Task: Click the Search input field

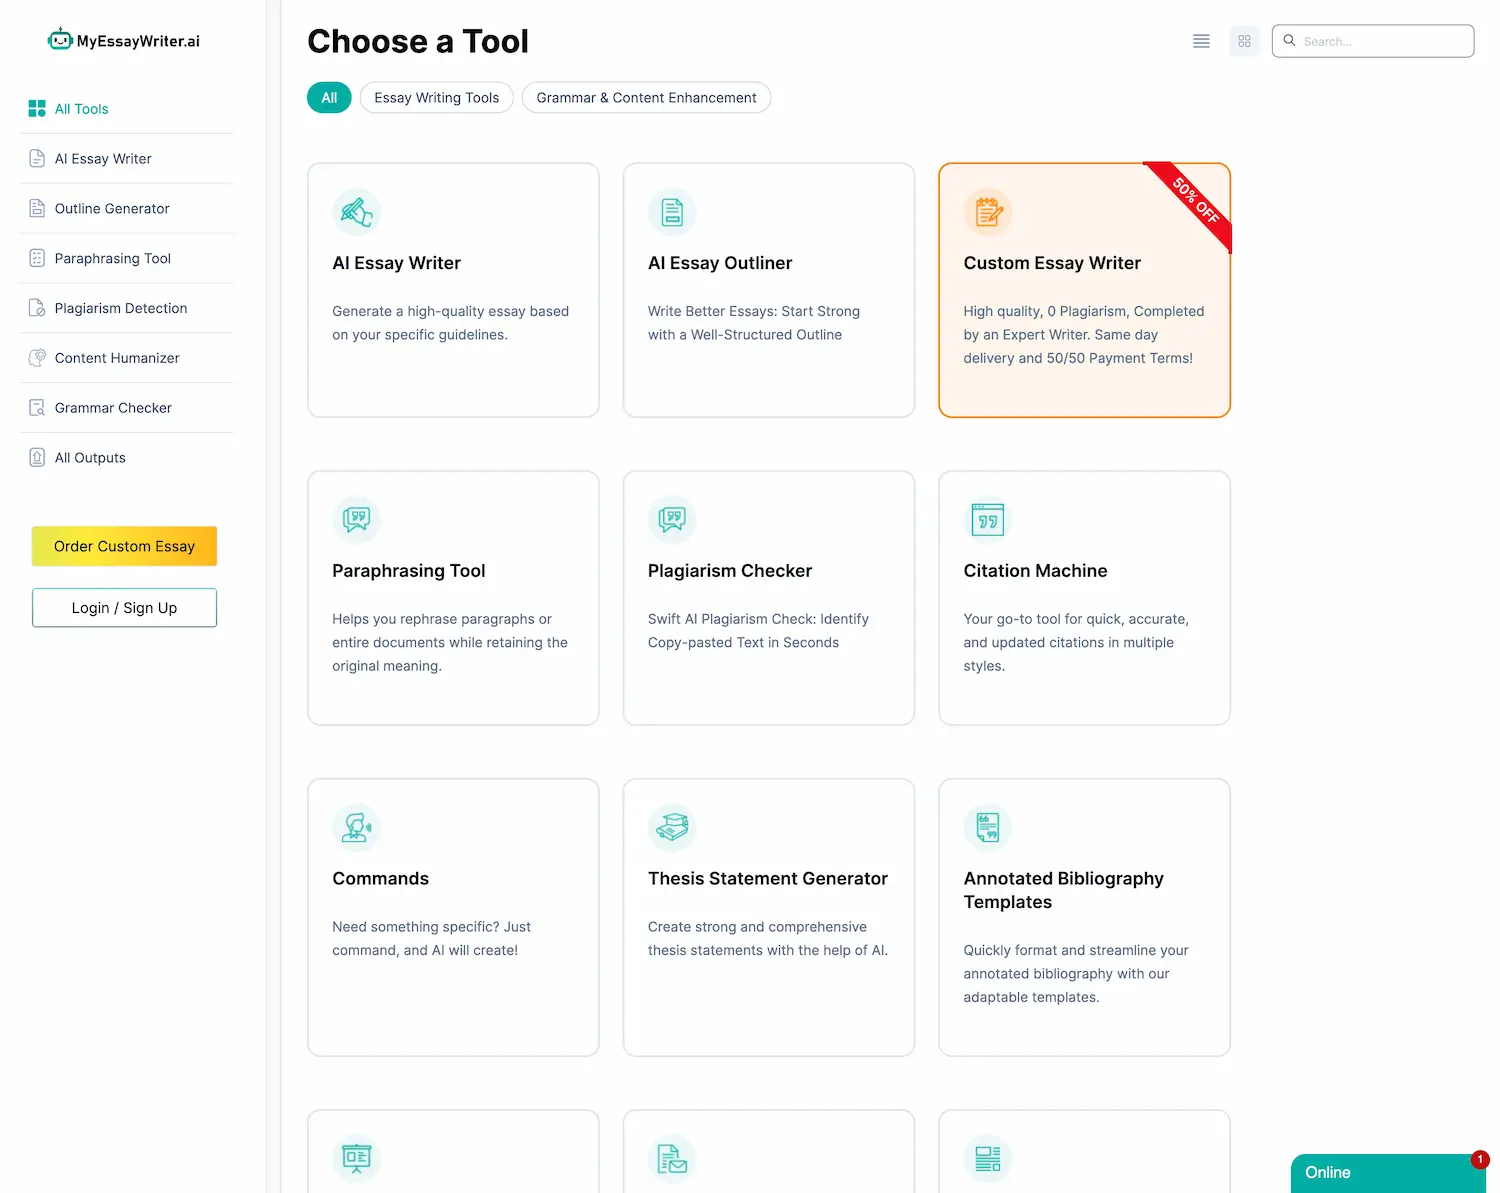Action: point(1373,41)
